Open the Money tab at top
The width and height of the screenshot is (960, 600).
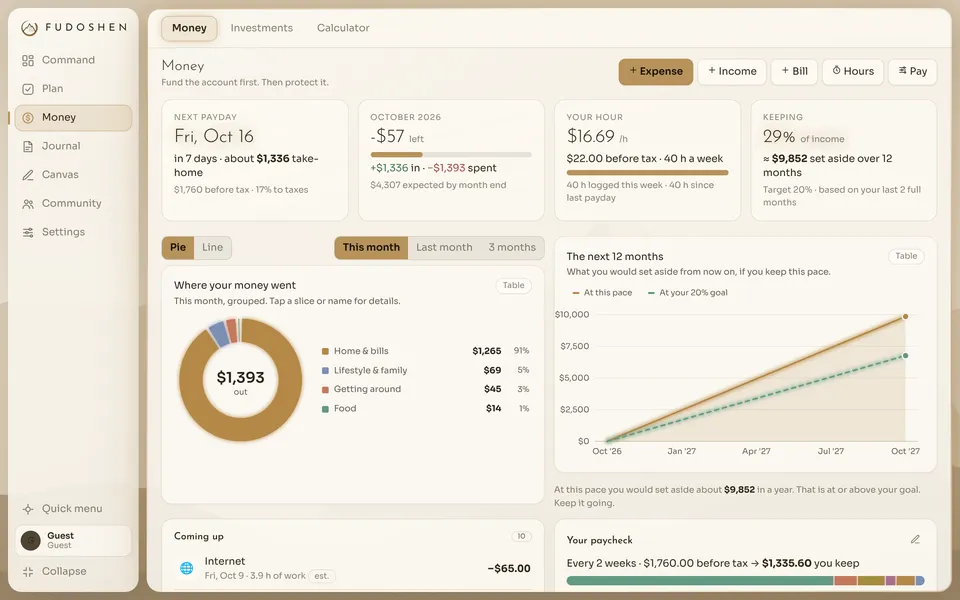[x=189, y=28]
